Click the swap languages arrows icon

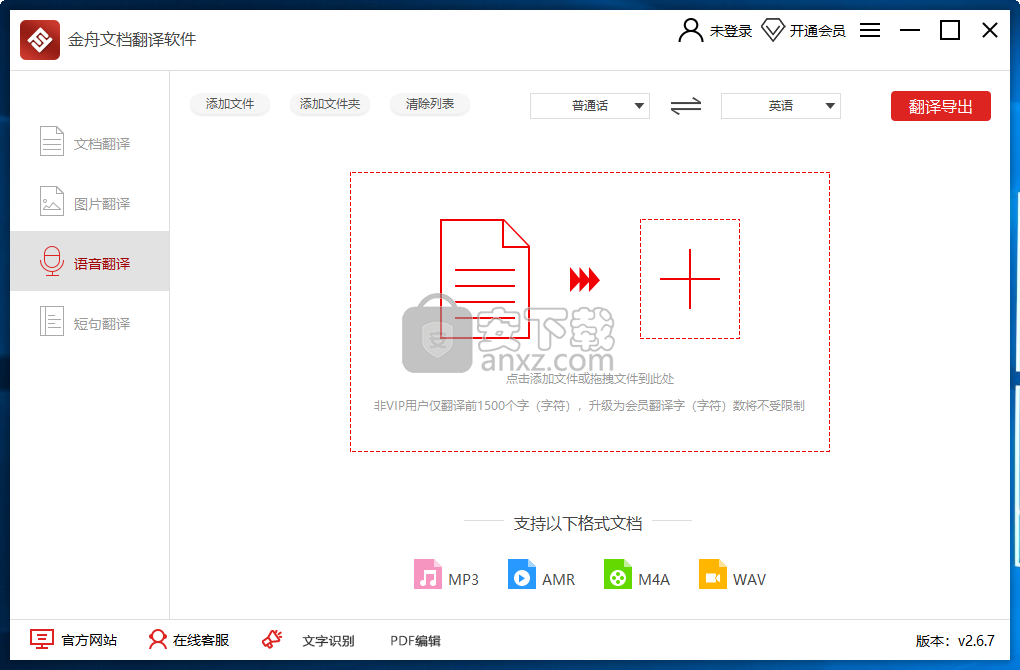coord(685,106)
